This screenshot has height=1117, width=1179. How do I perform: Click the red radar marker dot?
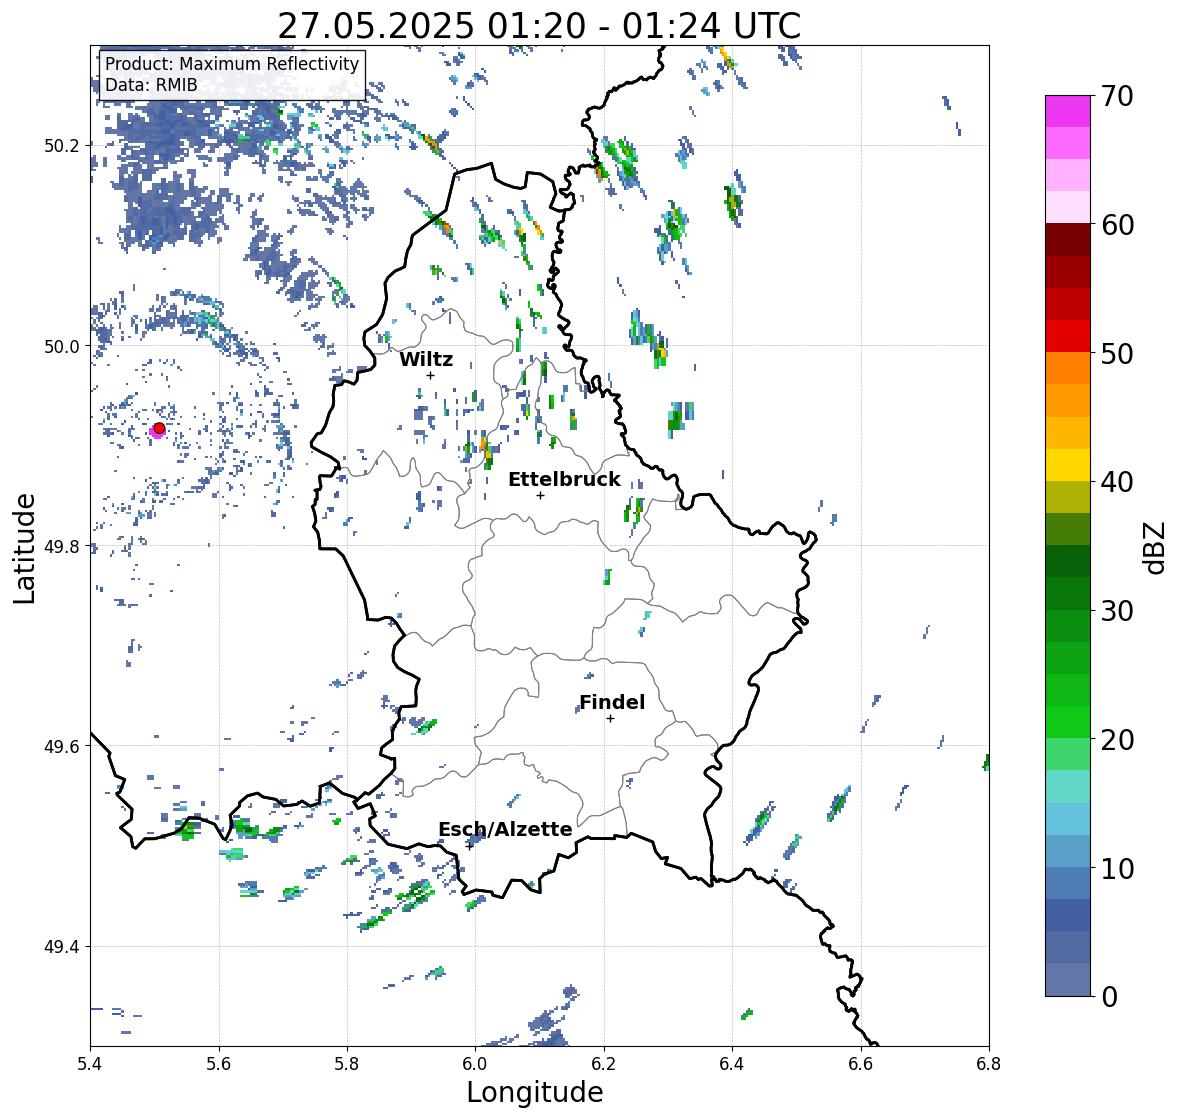pyautogui.click(x=159, y=428)
